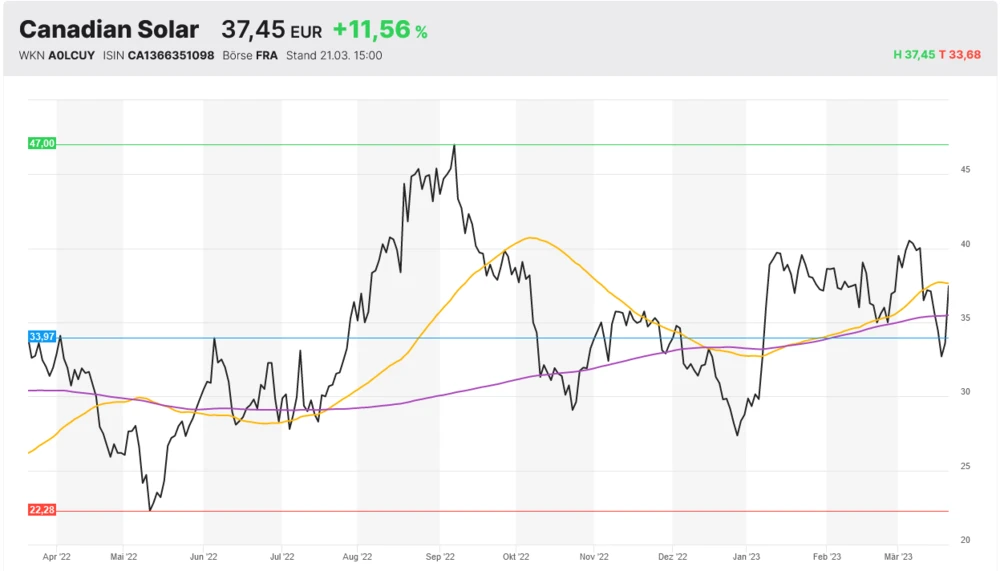1000x571 pixels.
Task: Click the price trough touching the 22,28 line
Action: [x=150, y=509]
